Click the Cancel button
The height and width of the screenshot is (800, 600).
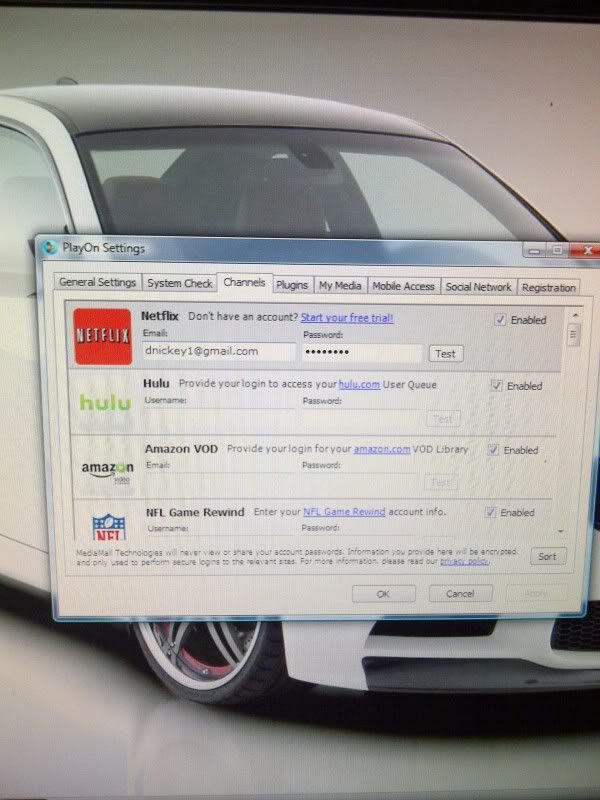click(460, 593)
